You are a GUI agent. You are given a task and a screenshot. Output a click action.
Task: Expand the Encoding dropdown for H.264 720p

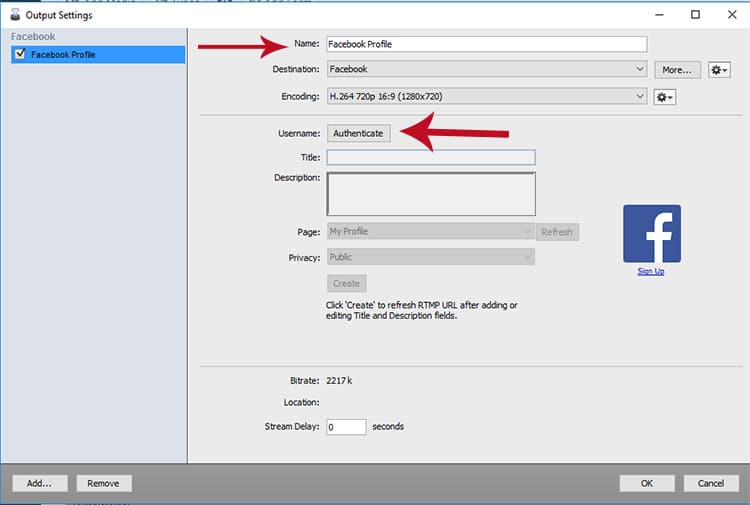click(x=487, y=96)
